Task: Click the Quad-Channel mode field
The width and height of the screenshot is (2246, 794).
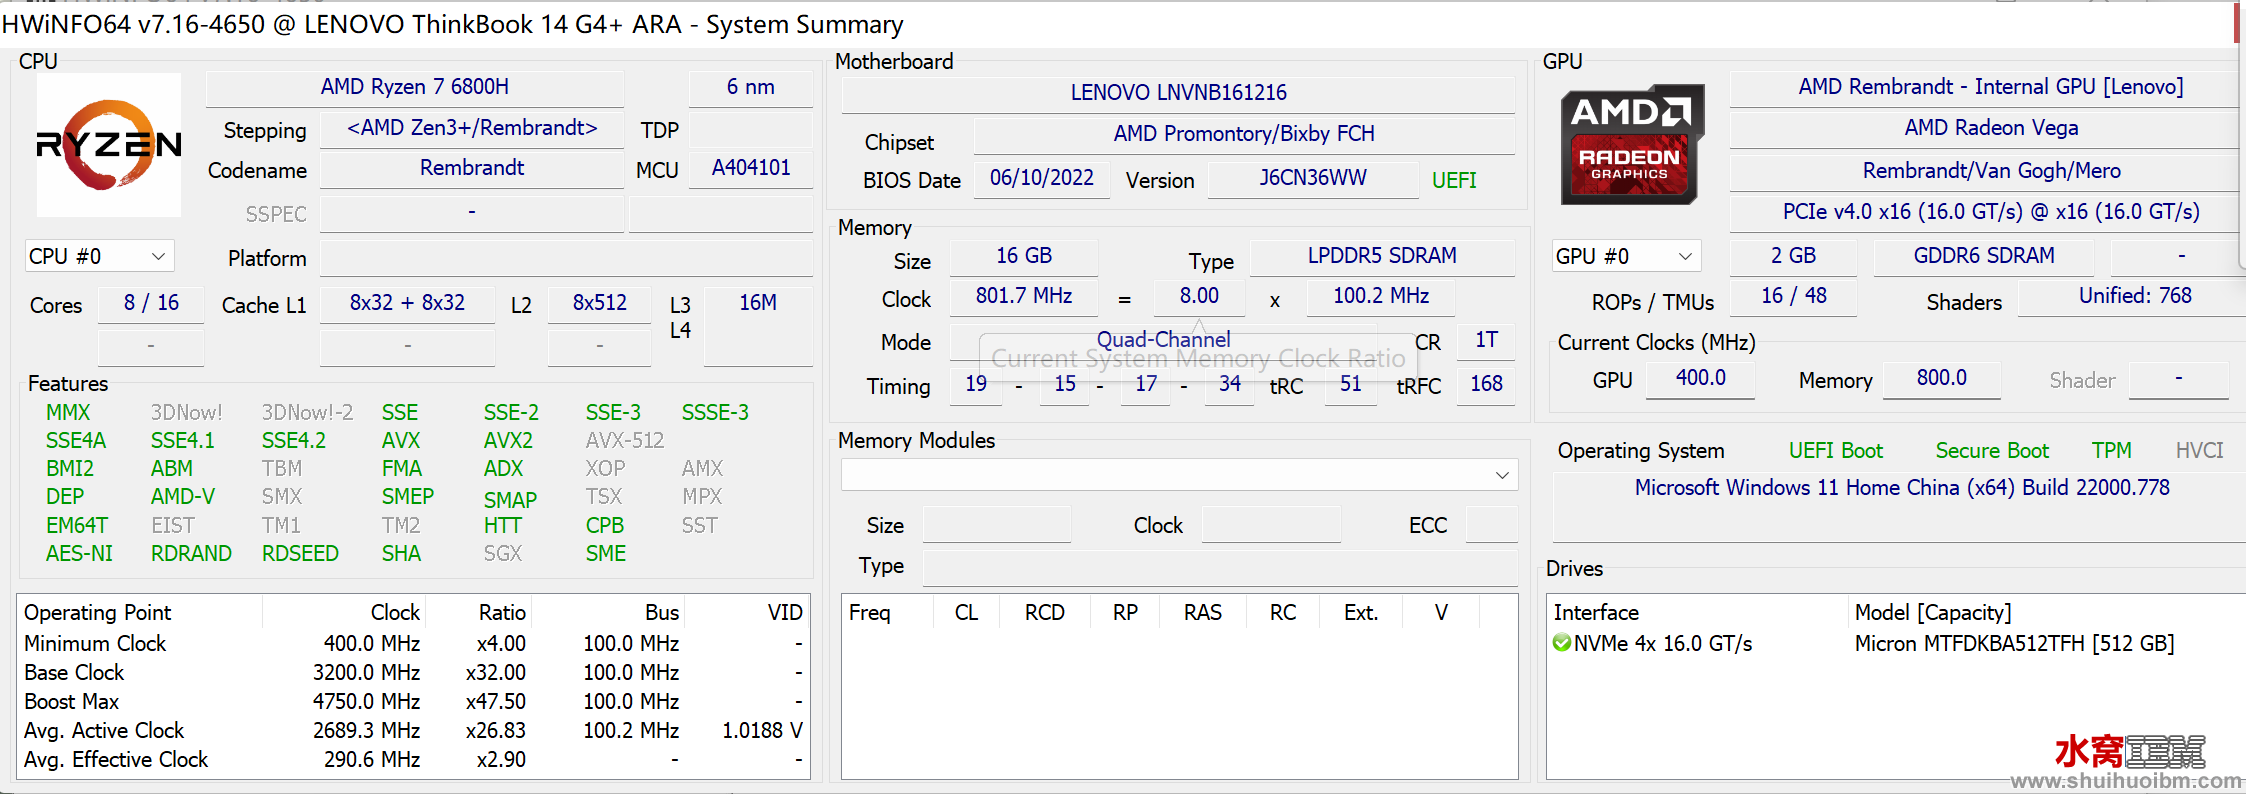Action: pyautogui.click(x=1163, y=340)
